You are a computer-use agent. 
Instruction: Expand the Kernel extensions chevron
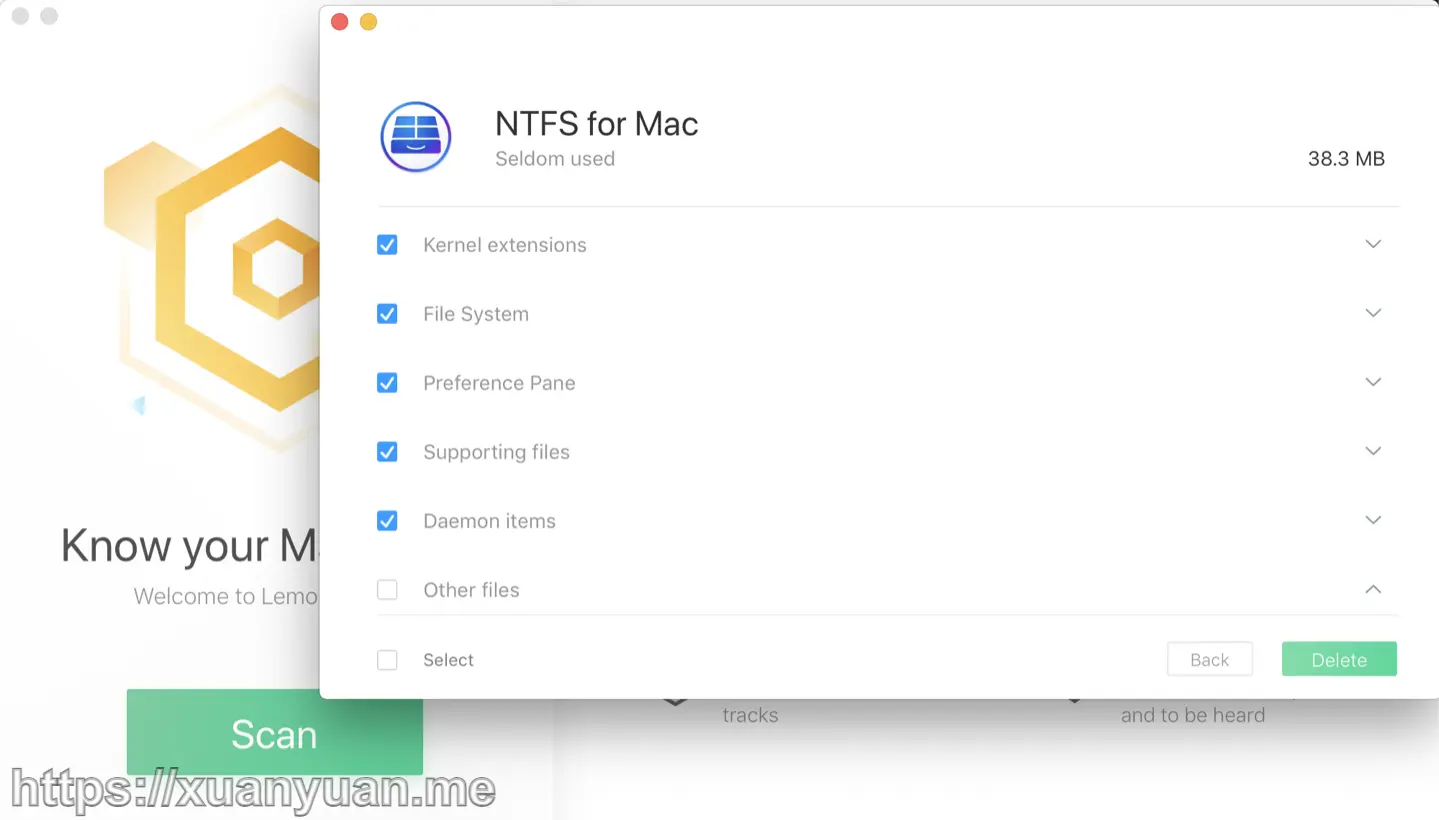coord(1373,244)
